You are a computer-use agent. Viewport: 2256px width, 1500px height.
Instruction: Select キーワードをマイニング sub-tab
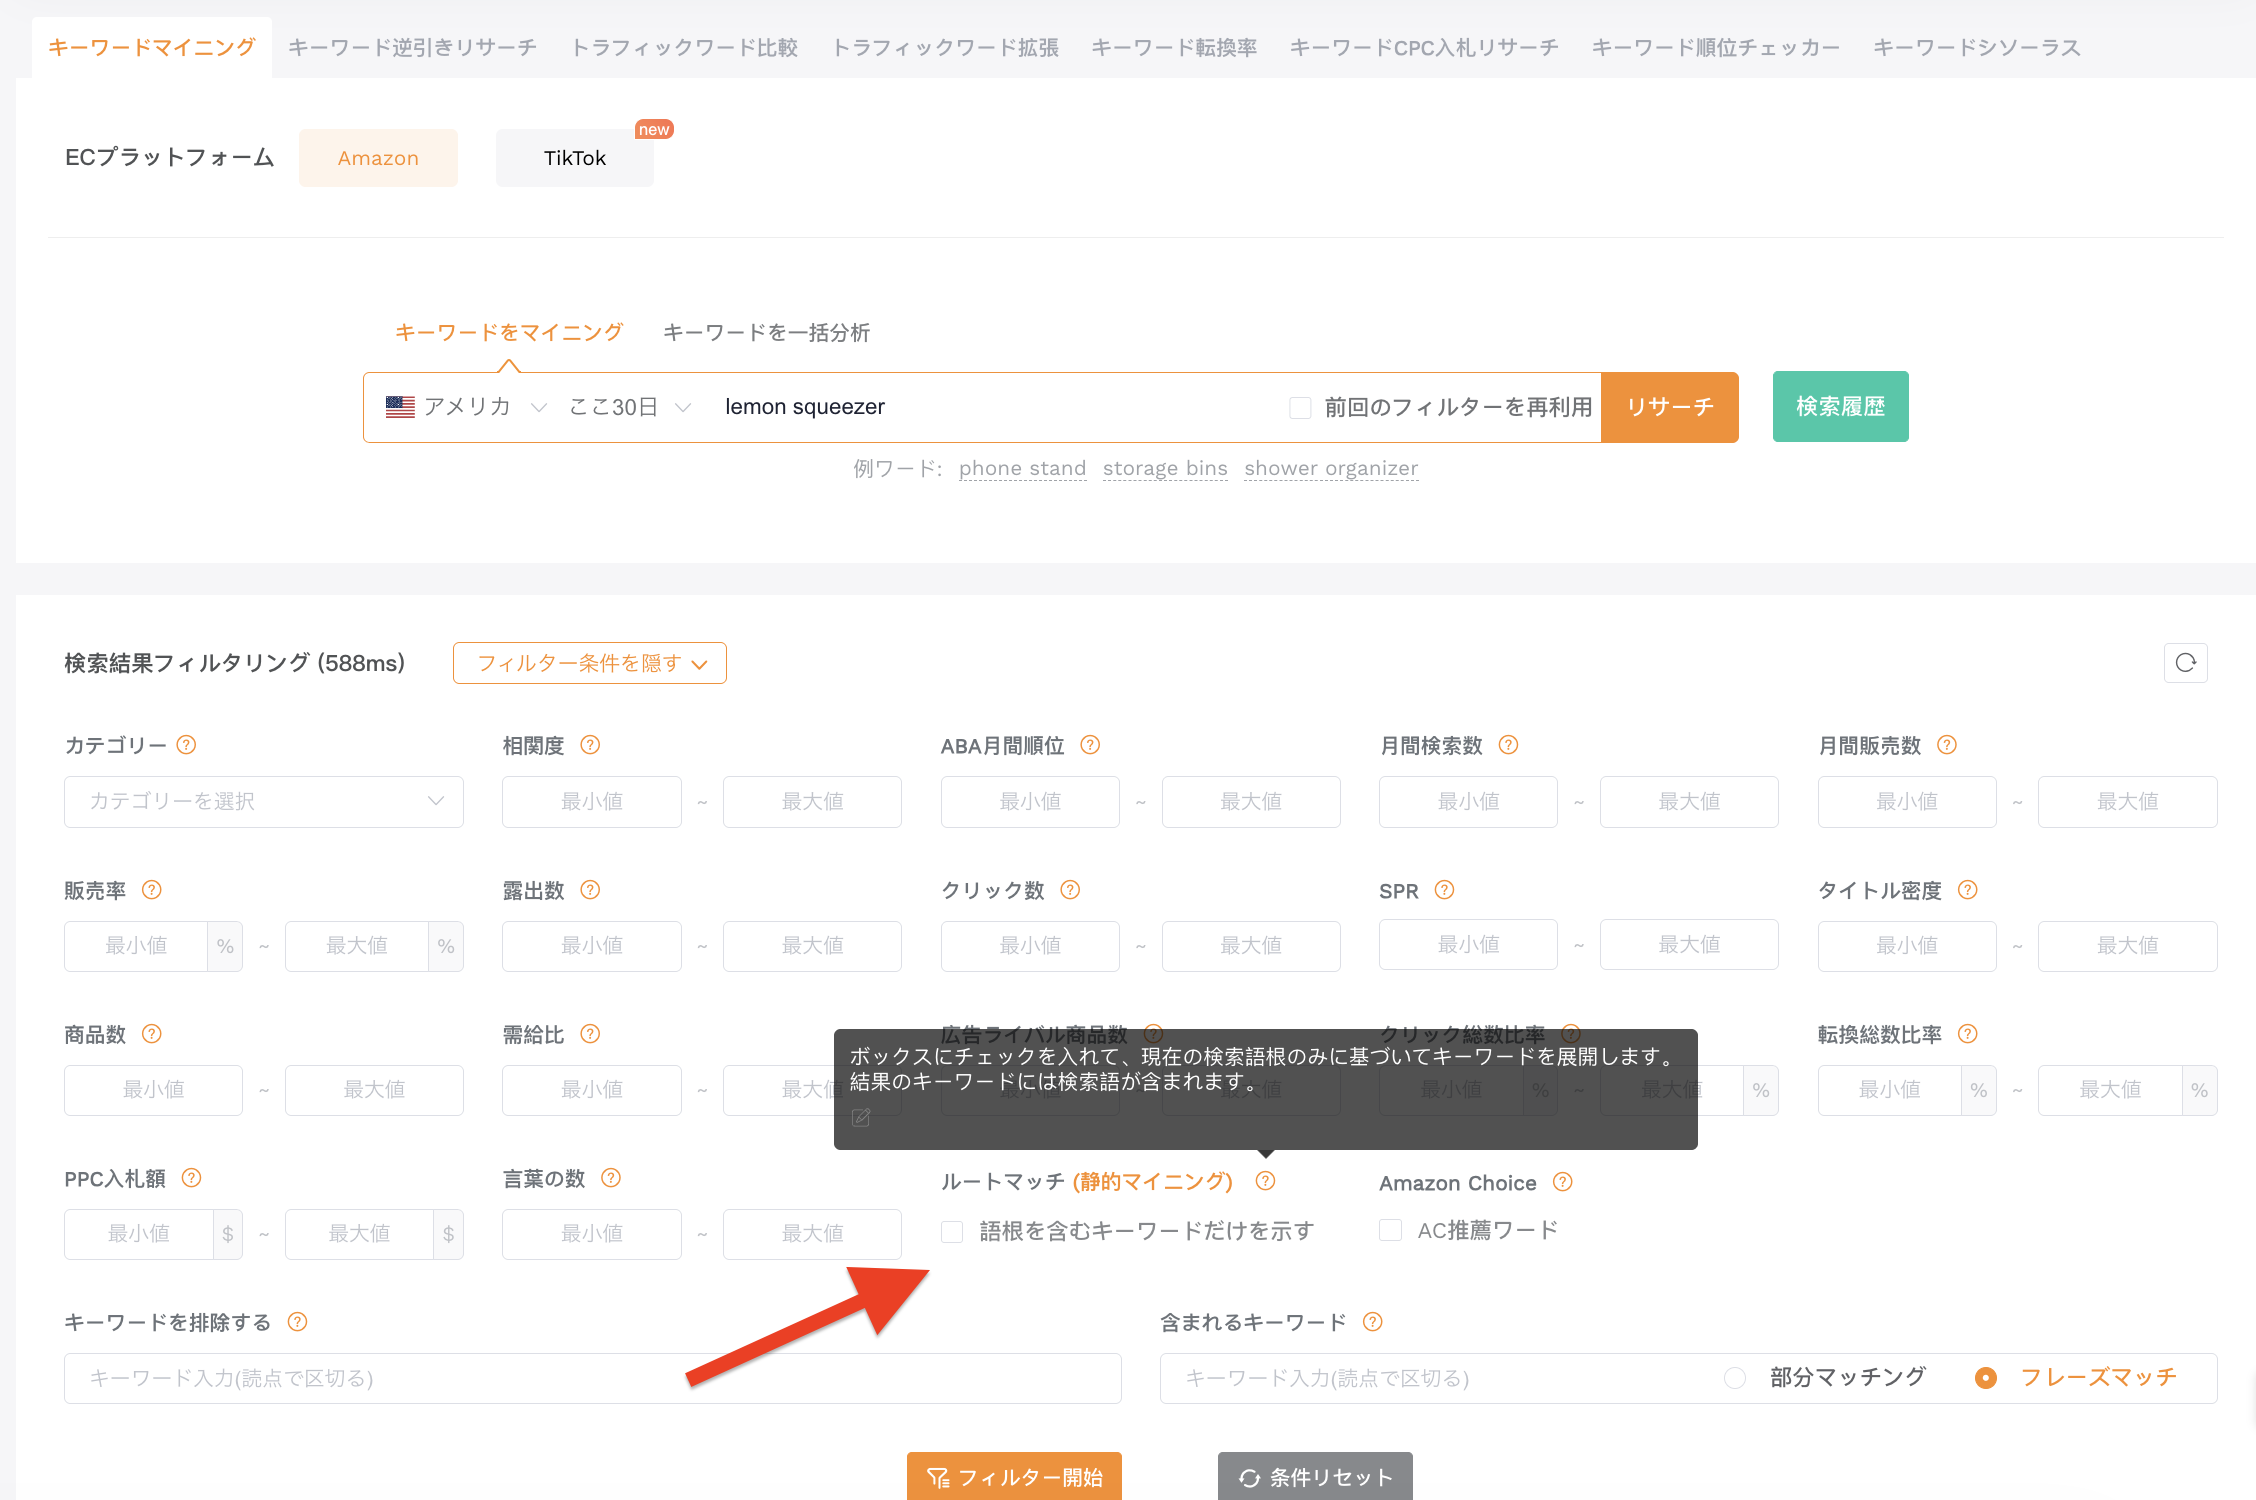click(509, 332)
